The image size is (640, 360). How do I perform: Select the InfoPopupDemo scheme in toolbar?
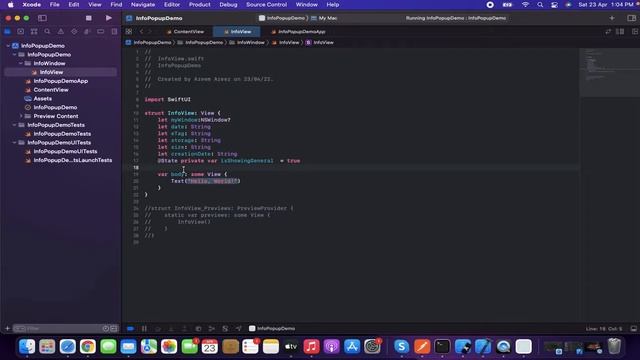pos(282,18)
